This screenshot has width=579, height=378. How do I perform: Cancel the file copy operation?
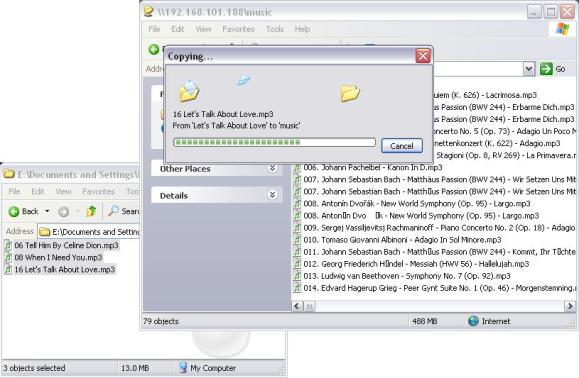[x=402, y=146]
